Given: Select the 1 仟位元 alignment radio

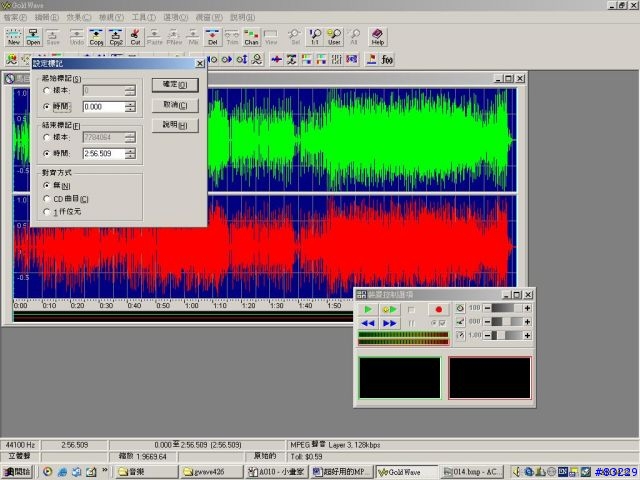Looking at the screenshot, I should tap(47, 212).
